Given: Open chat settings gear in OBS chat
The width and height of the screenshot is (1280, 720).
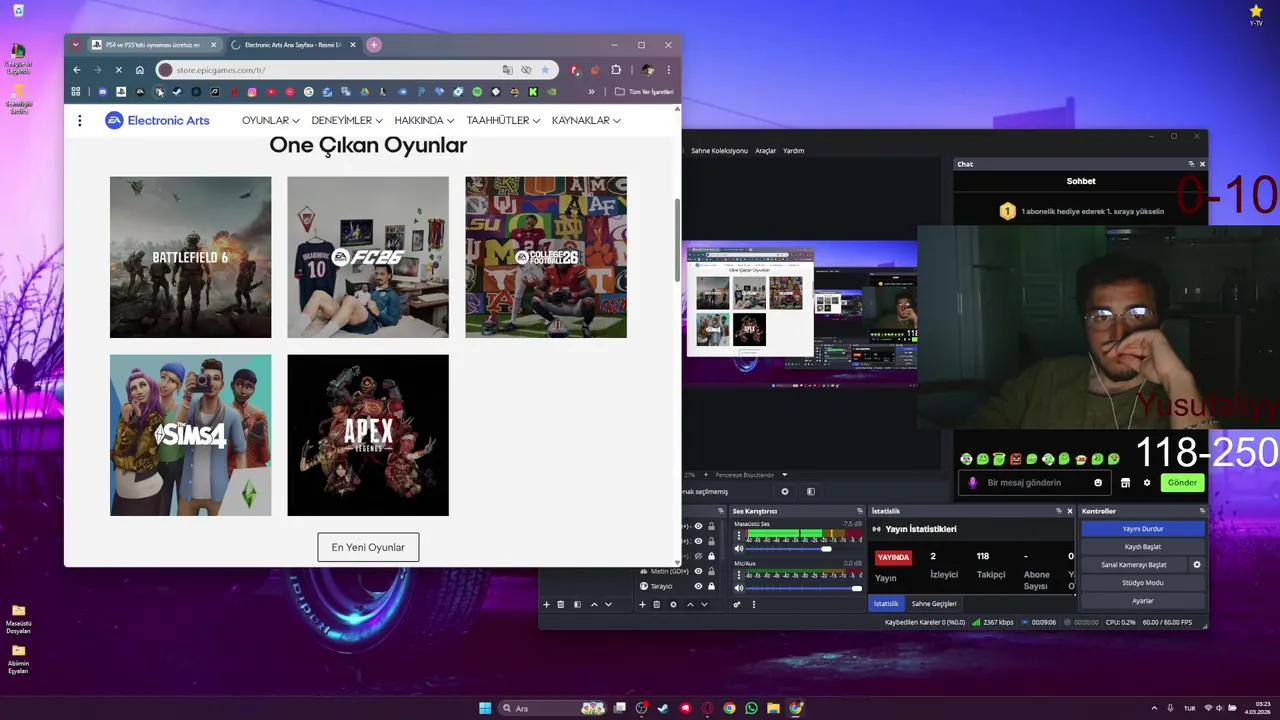Looking at the screenshot, I should pos(1147,482).
